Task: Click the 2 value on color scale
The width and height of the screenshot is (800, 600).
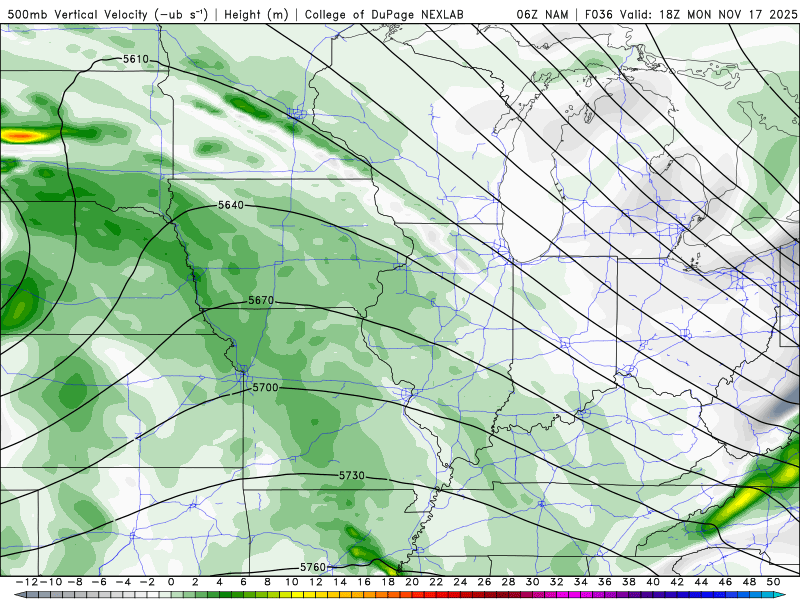Action: click(x=195, y=582)
